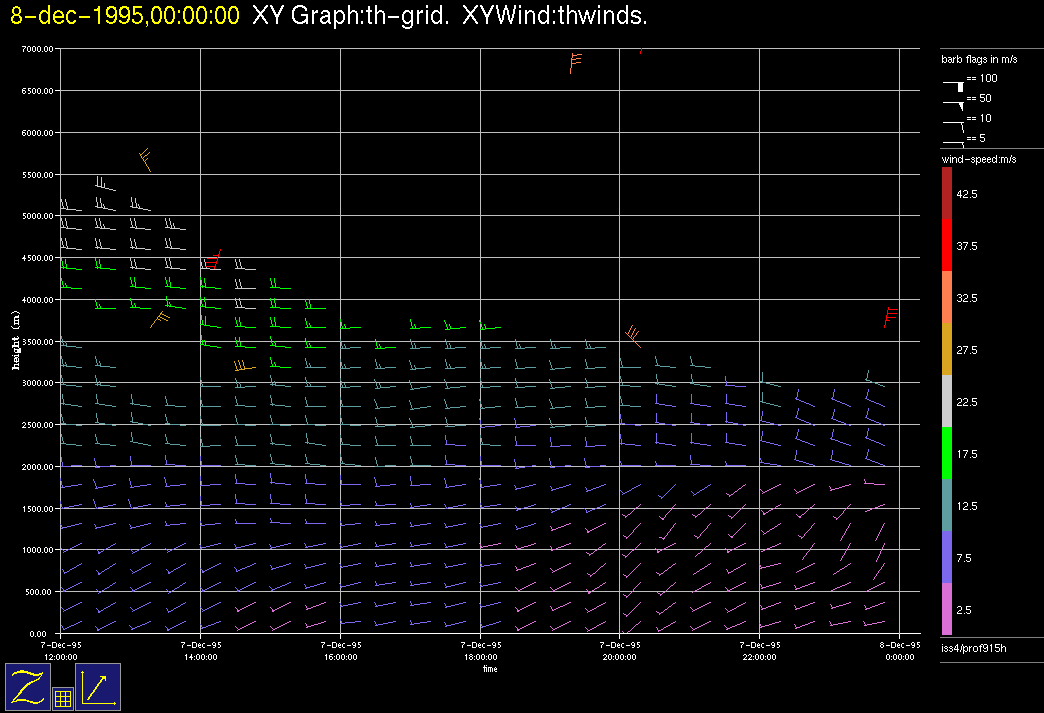
Task: Click the 100 m/s barb flag symbol
Action: coord(955,83)
